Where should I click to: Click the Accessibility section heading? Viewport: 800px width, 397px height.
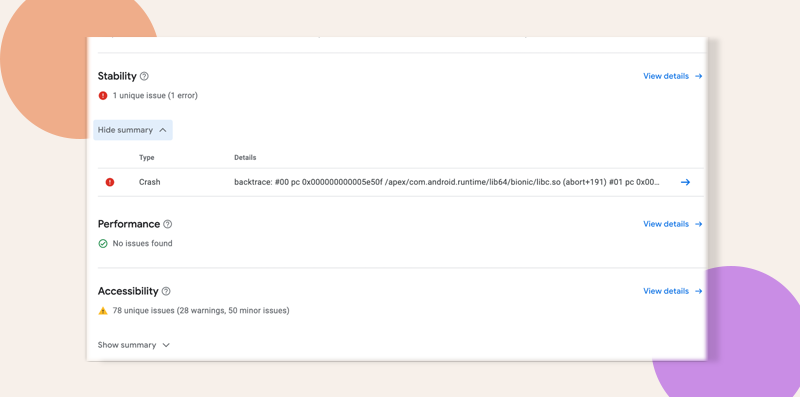128,291
